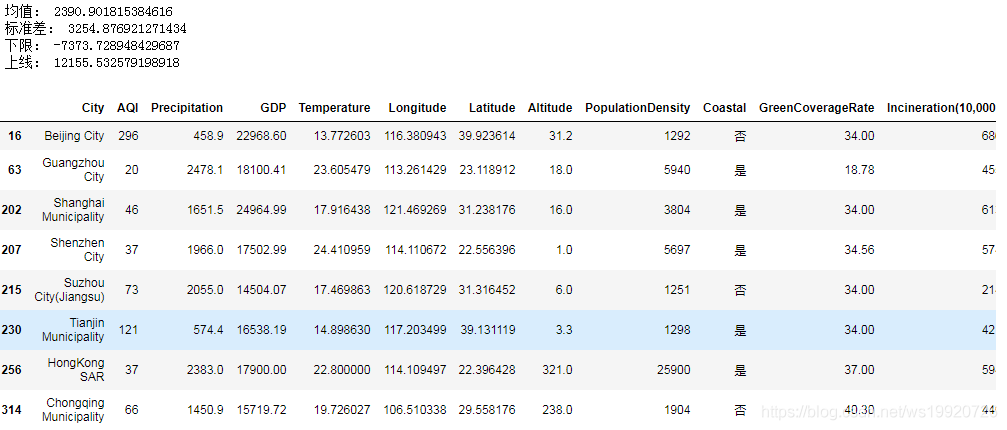Select the Beijing City cell
The image size is (1007, 430).
tap(74, 136)
